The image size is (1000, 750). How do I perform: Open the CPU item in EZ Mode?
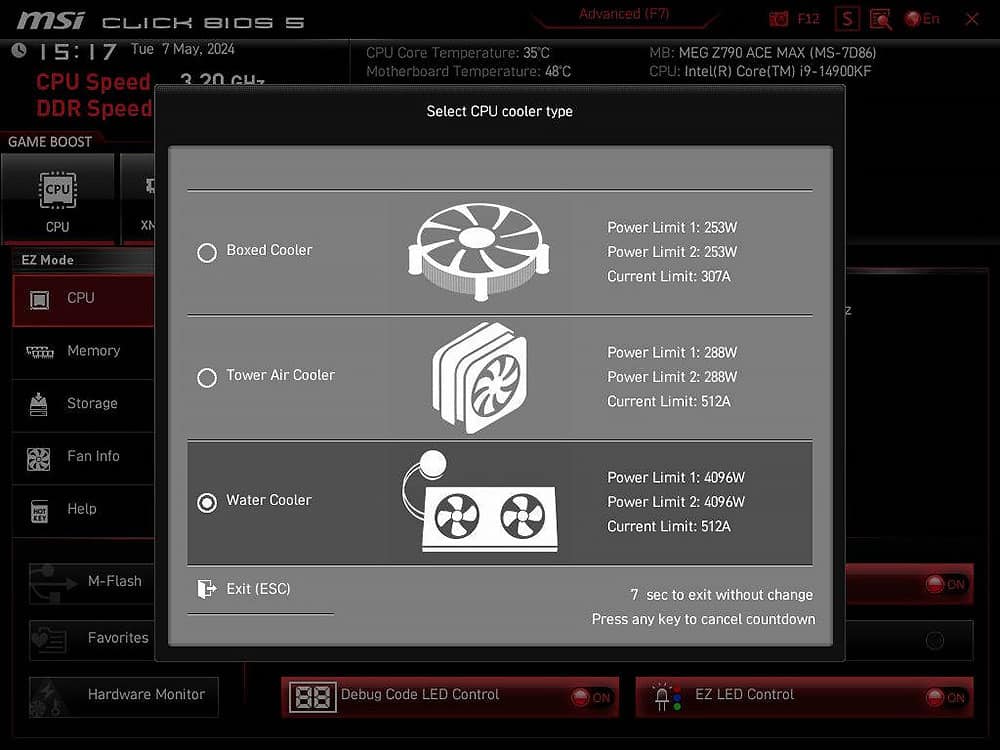point(83,300)
